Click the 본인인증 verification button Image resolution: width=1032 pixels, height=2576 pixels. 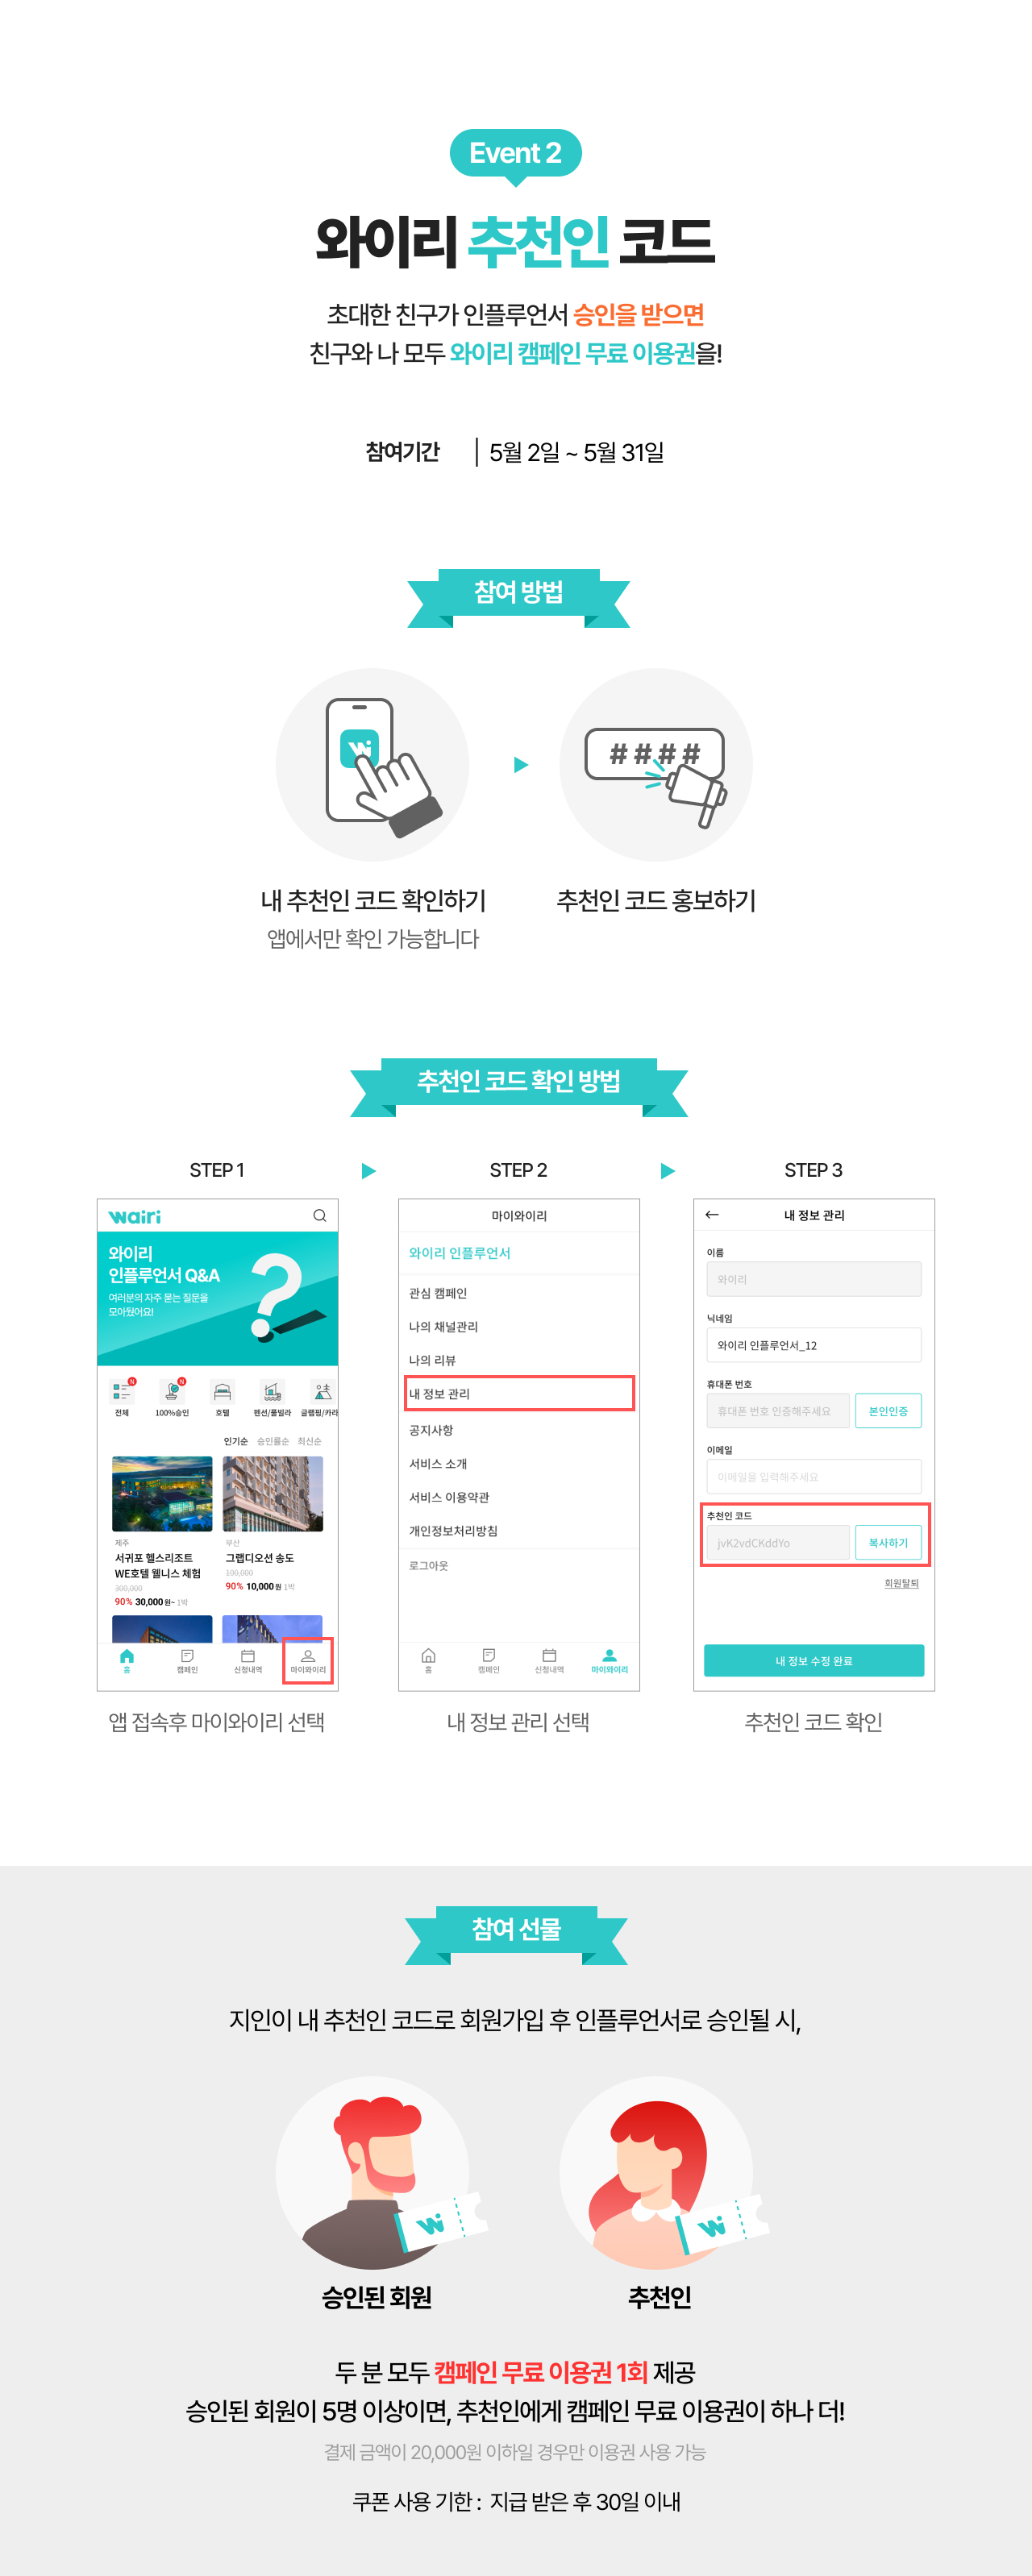[888, 1410]
